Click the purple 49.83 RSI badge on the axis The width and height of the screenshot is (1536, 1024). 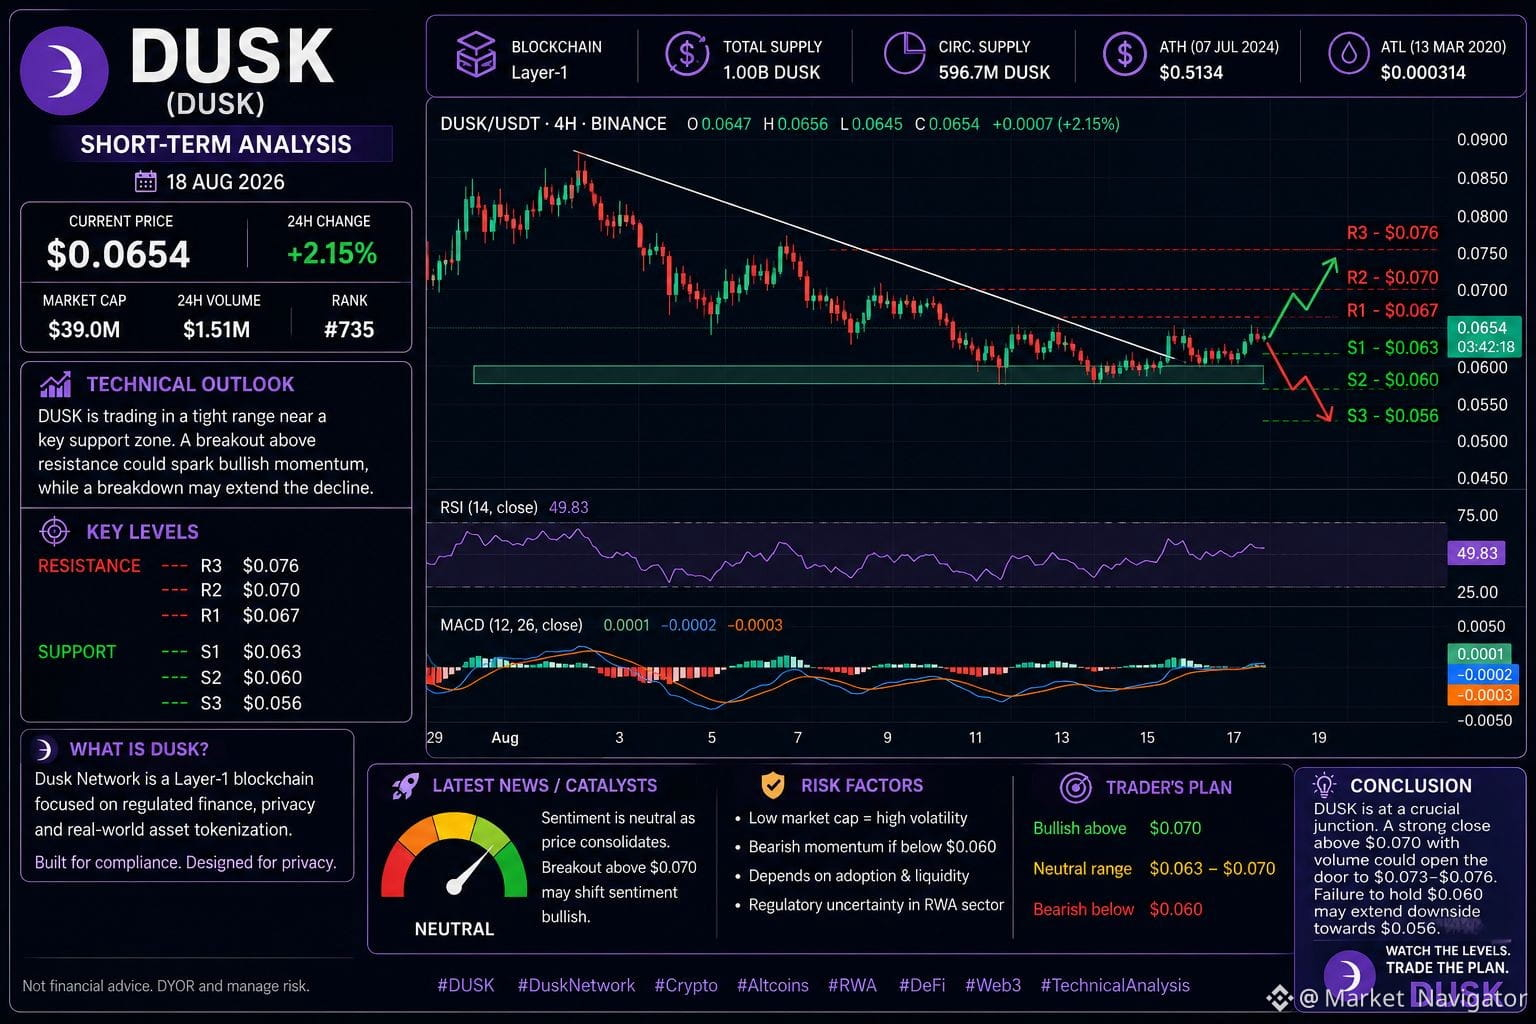pos(1477,553)
